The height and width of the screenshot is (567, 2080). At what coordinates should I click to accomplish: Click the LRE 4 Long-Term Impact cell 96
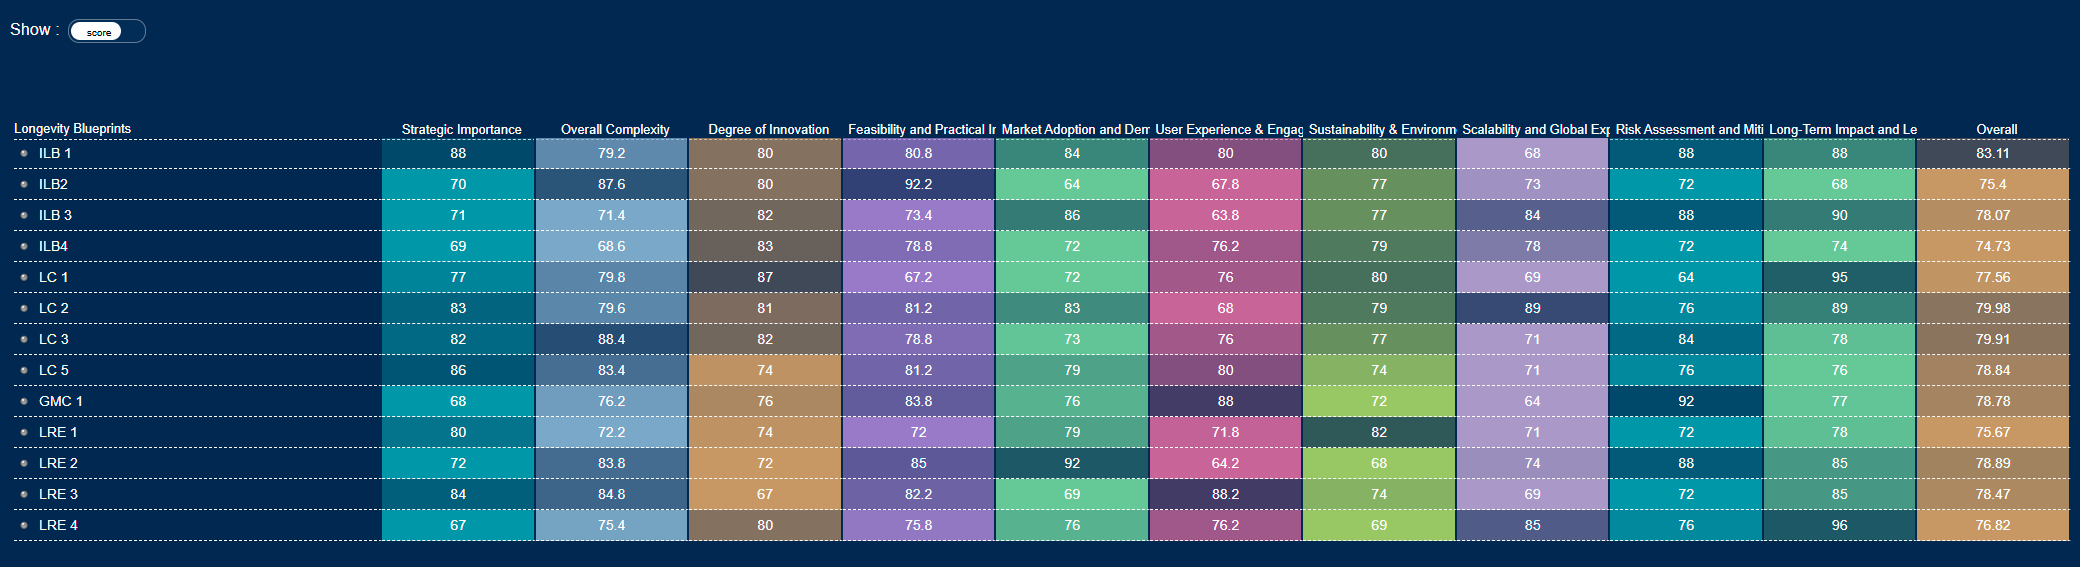pos(1839,525)
